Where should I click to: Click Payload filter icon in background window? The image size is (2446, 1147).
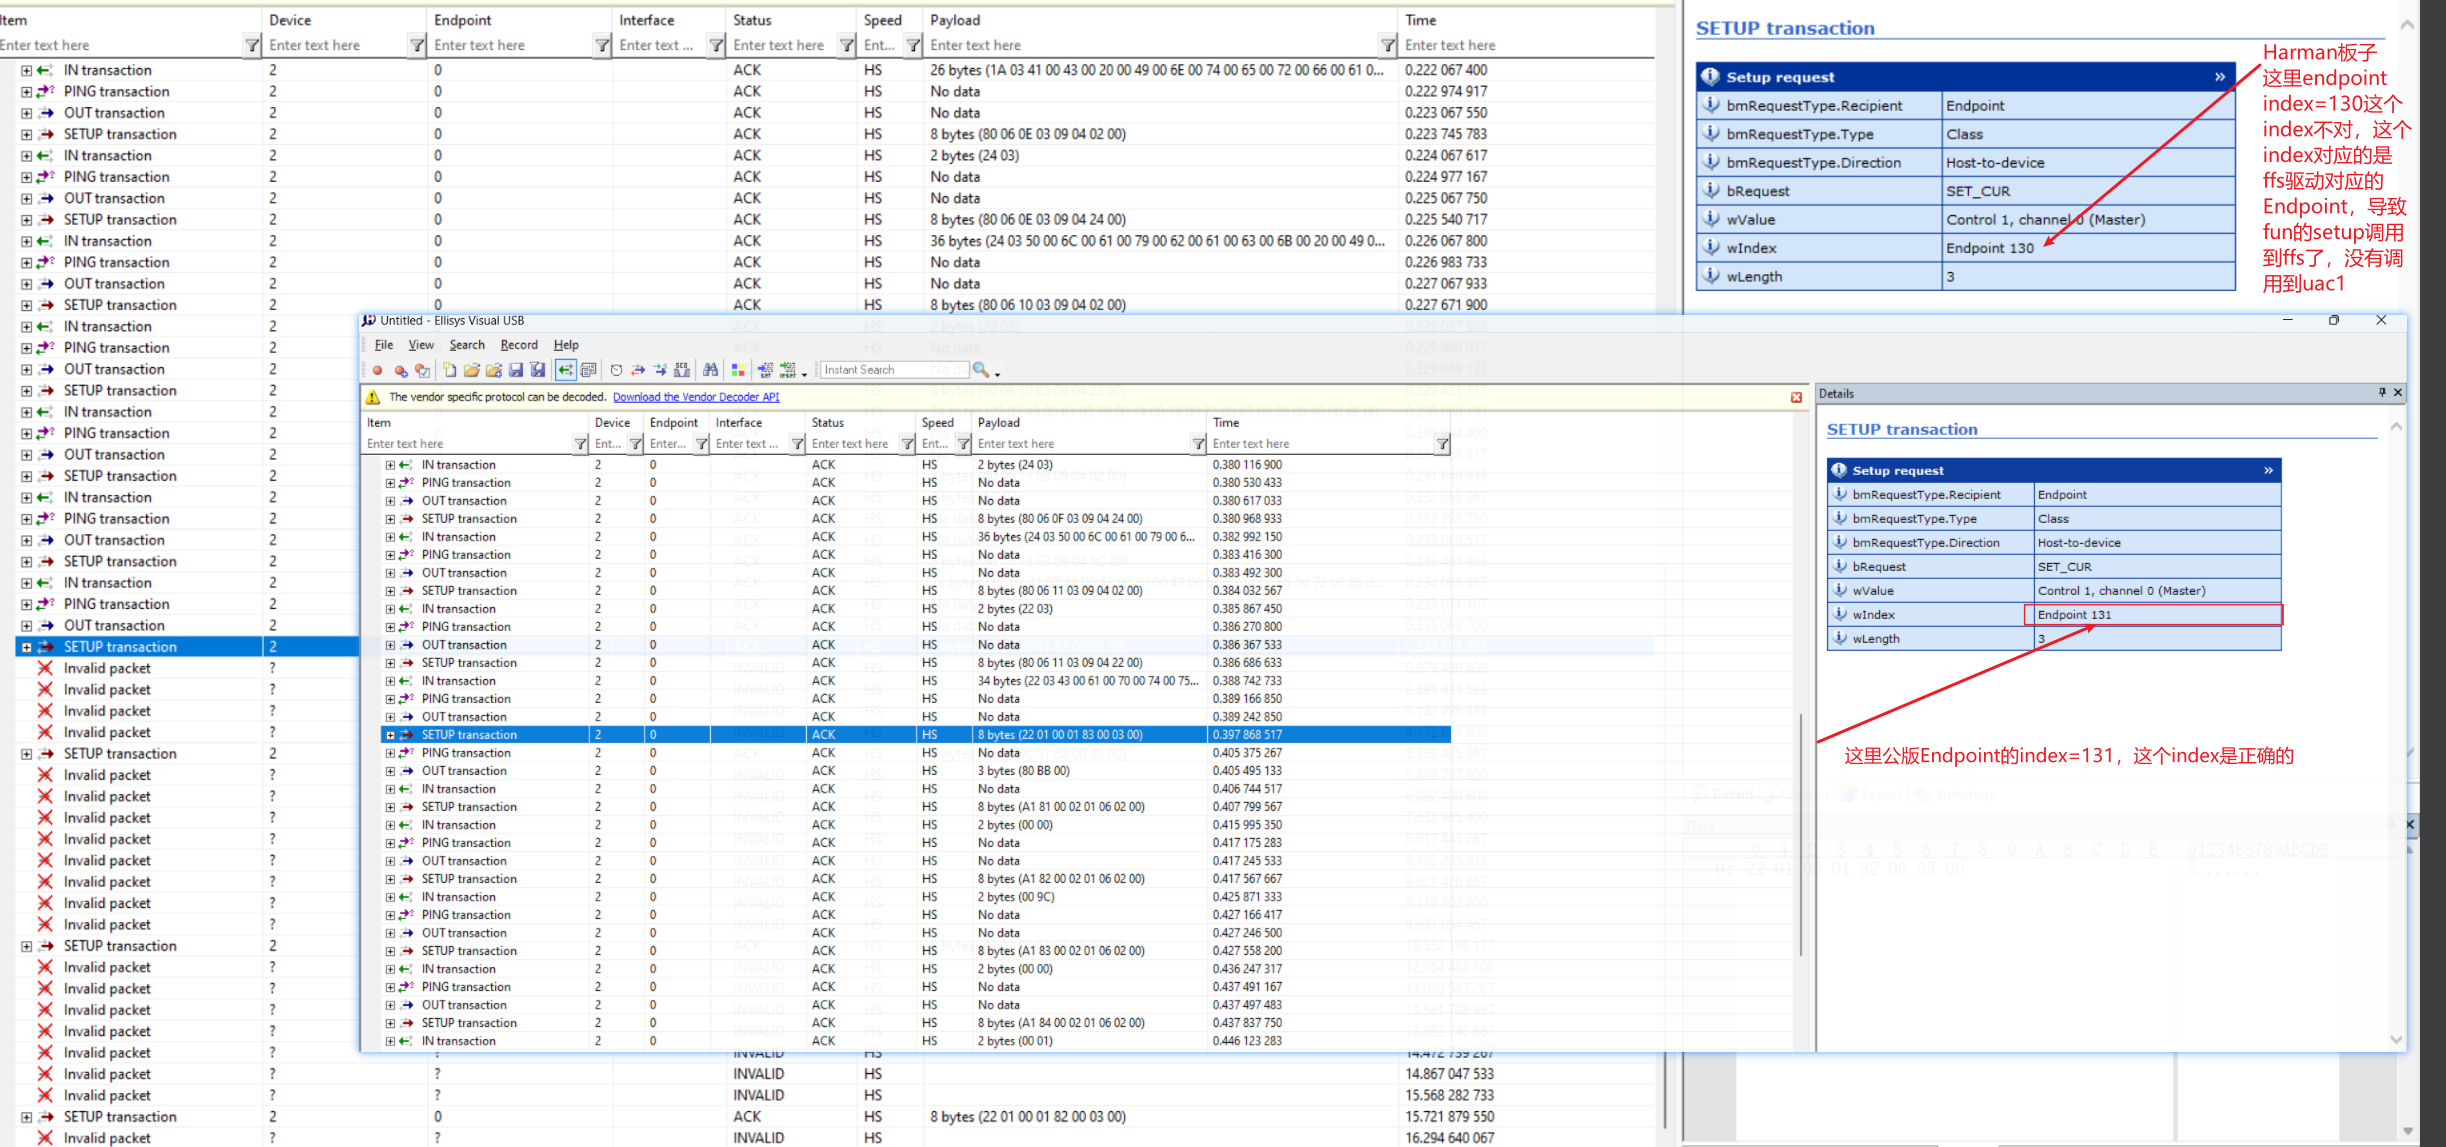pyautogui.click(x=1388, y=45)
